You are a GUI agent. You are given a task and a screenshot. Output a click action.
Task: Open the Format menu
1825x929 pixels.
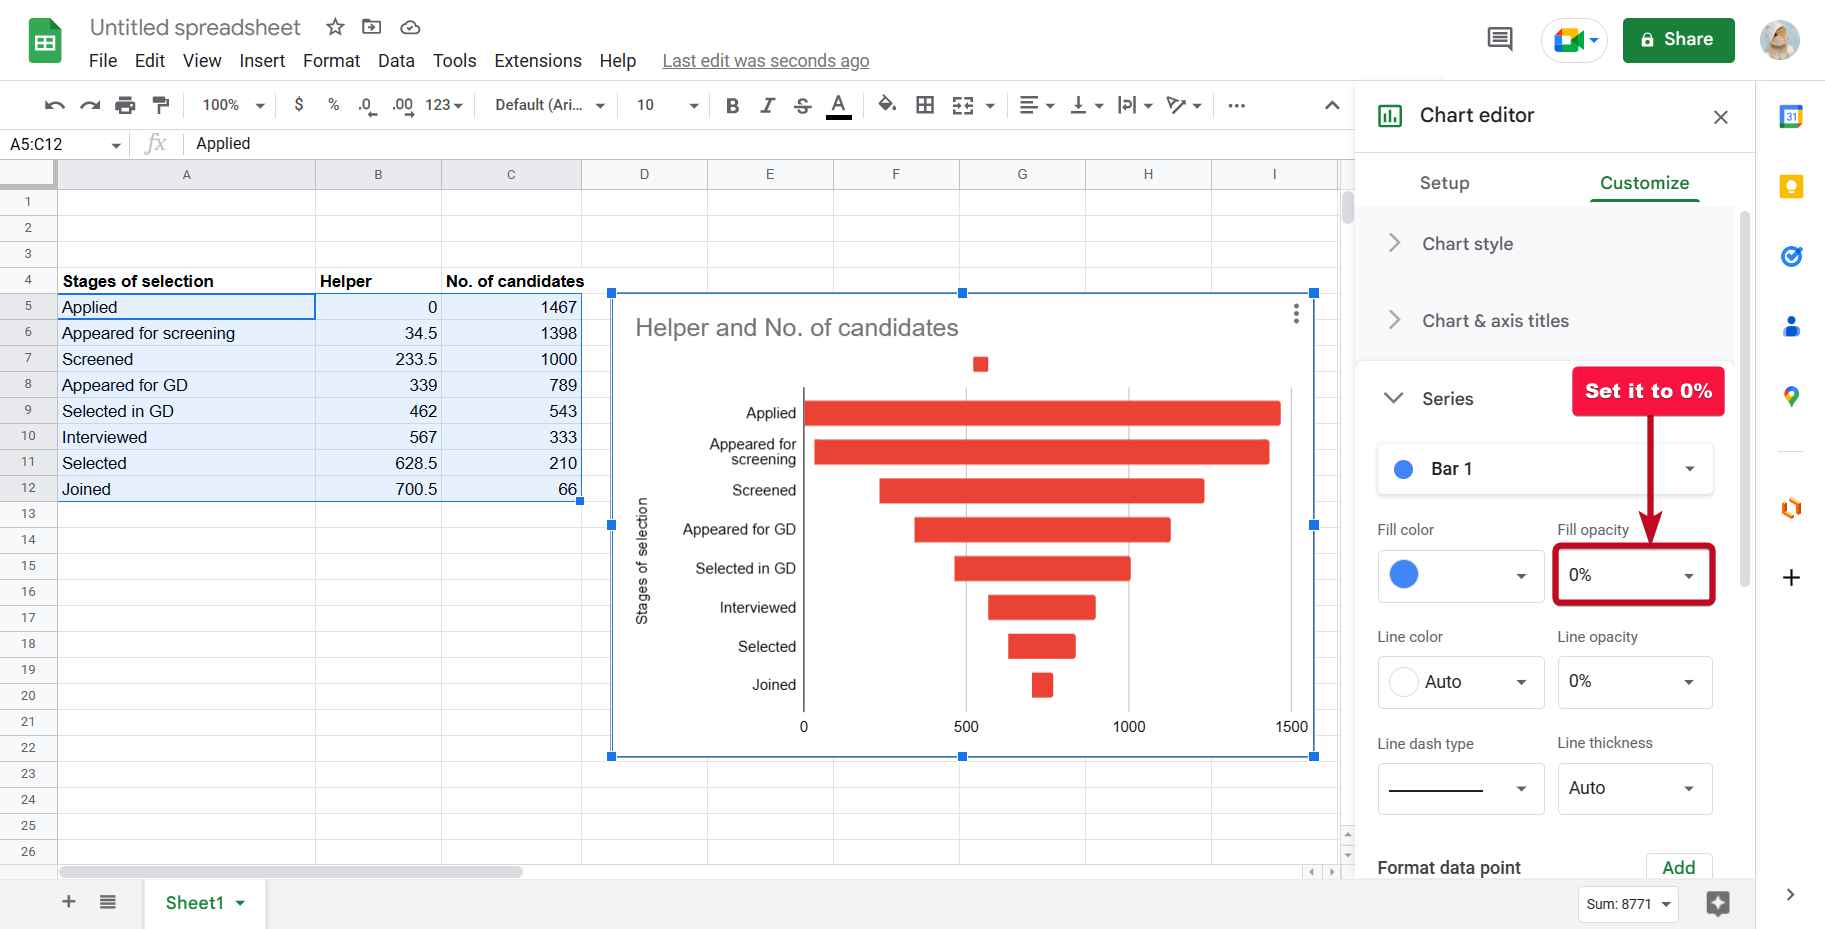(331, 61)
